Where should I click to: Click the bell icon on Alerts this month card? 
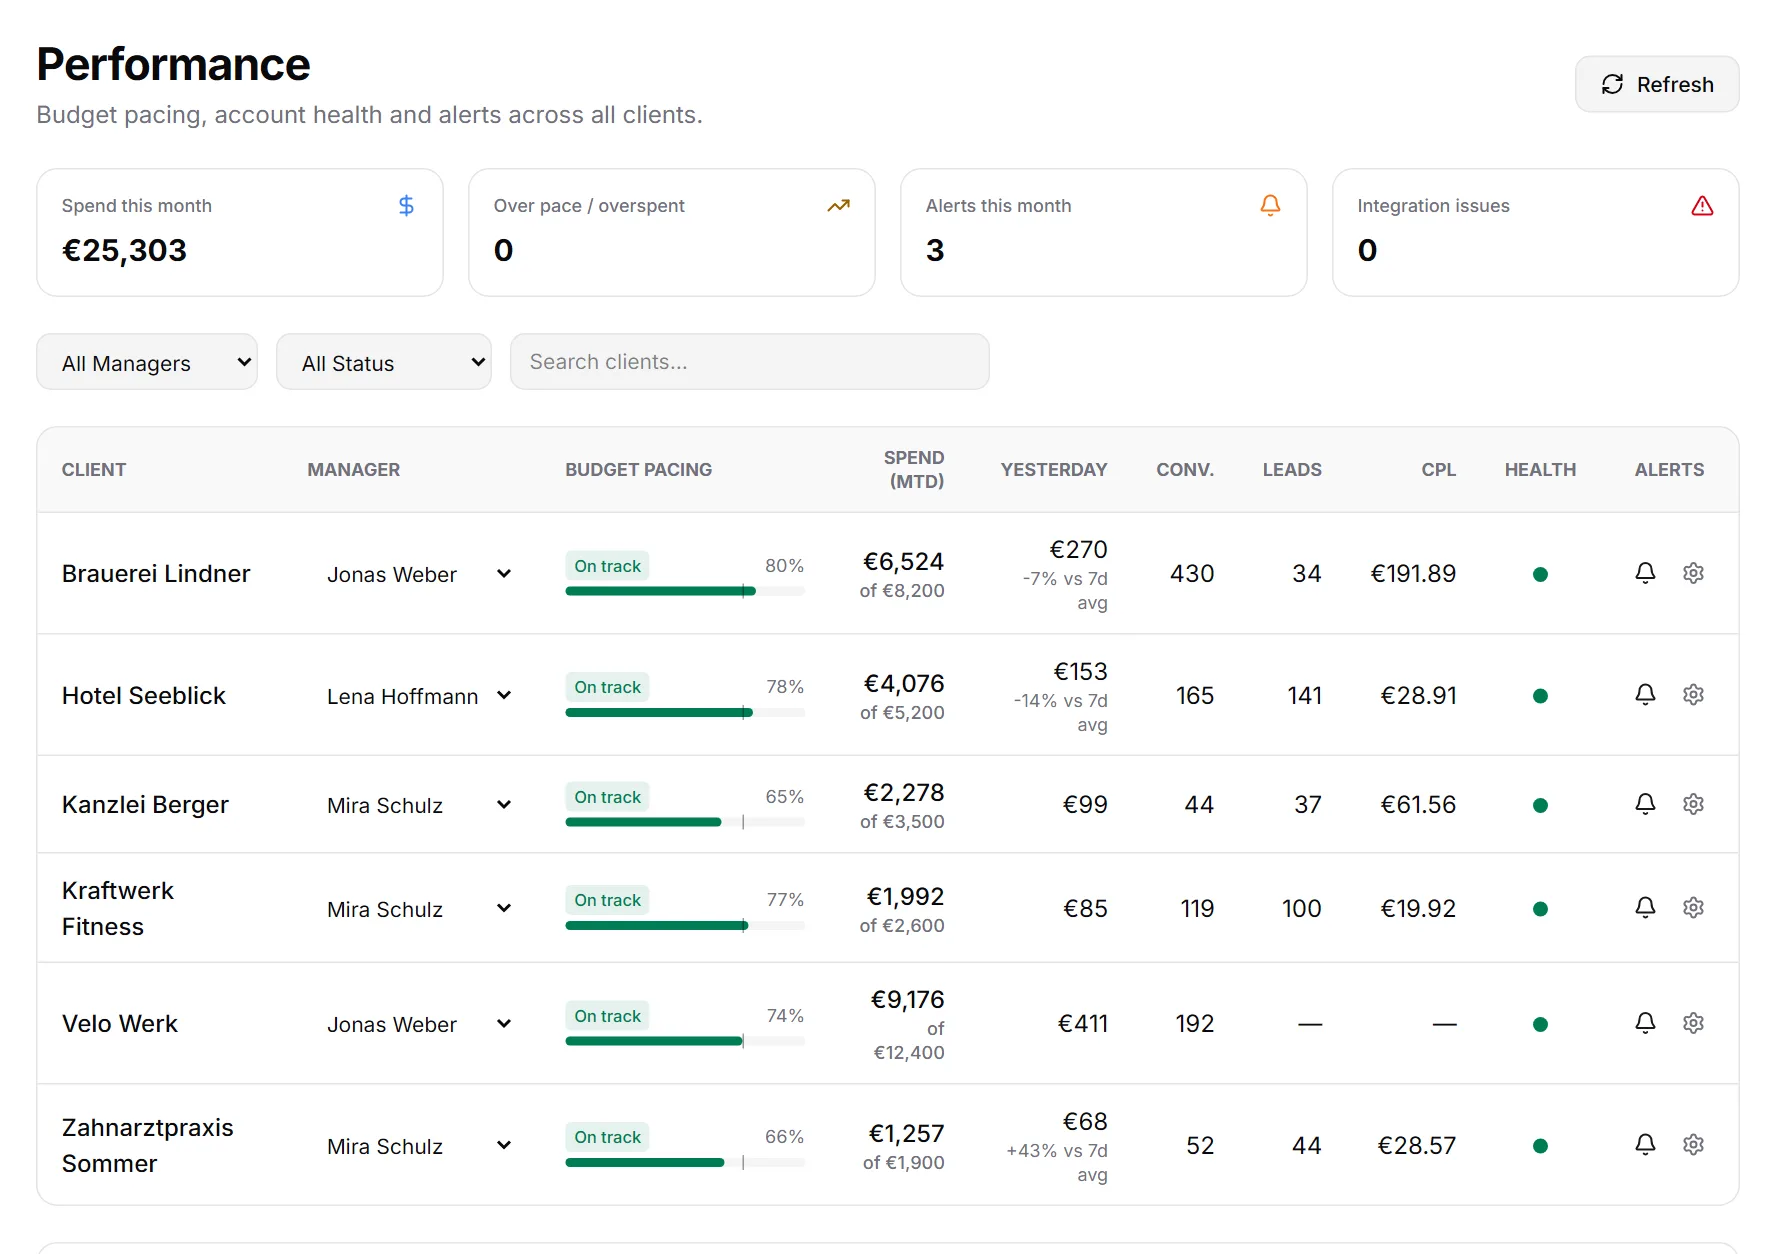(x=1270, y=205)
